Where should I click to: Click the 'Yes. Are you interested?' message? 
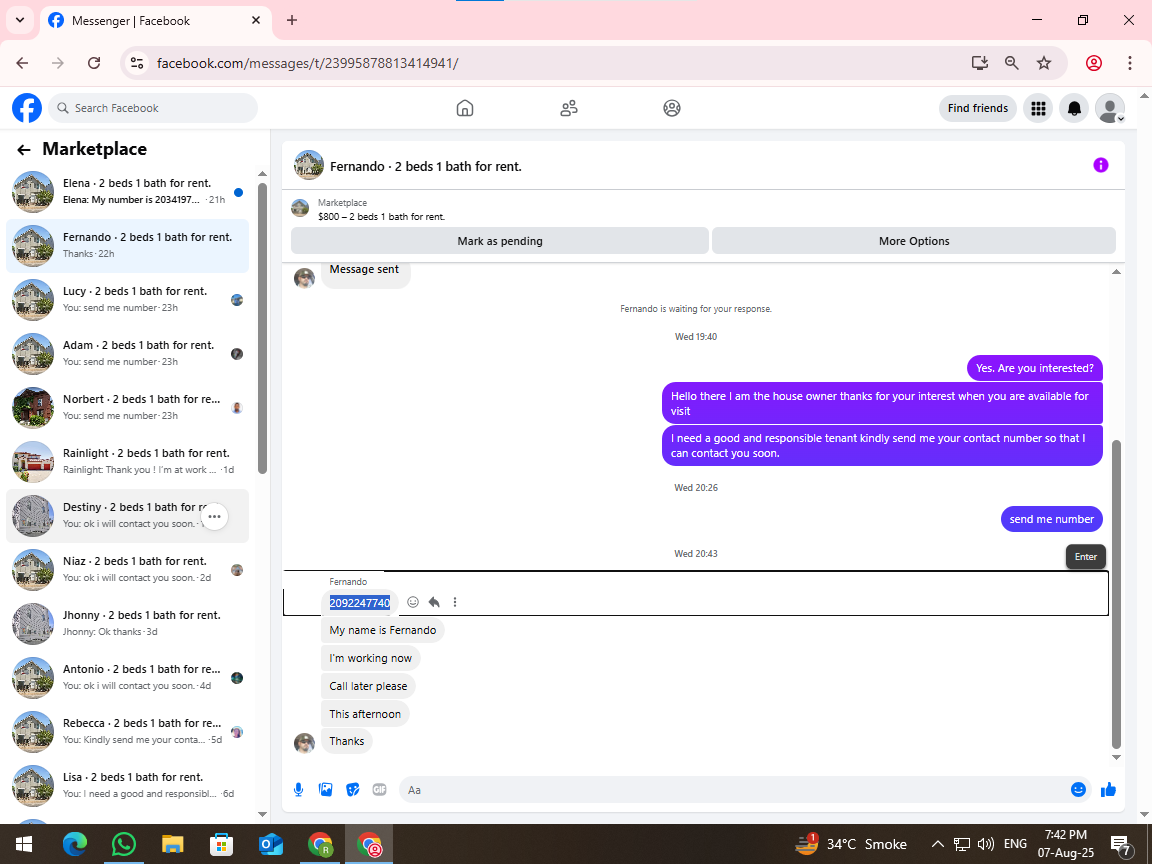pyautogui.click(x=1034, y=368)
